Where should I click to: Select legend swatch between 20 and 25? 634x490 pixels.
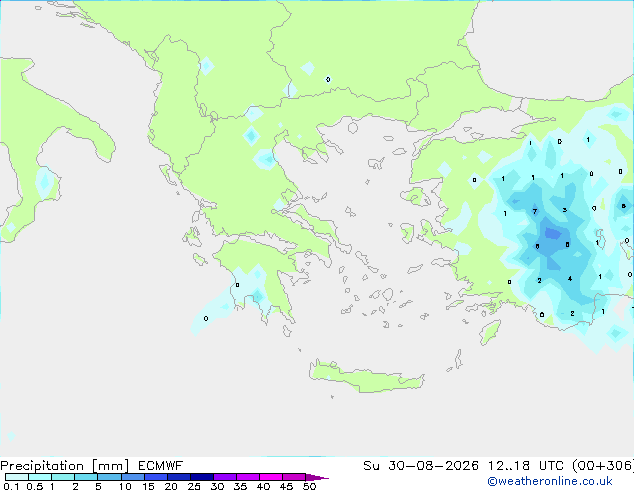178,477
